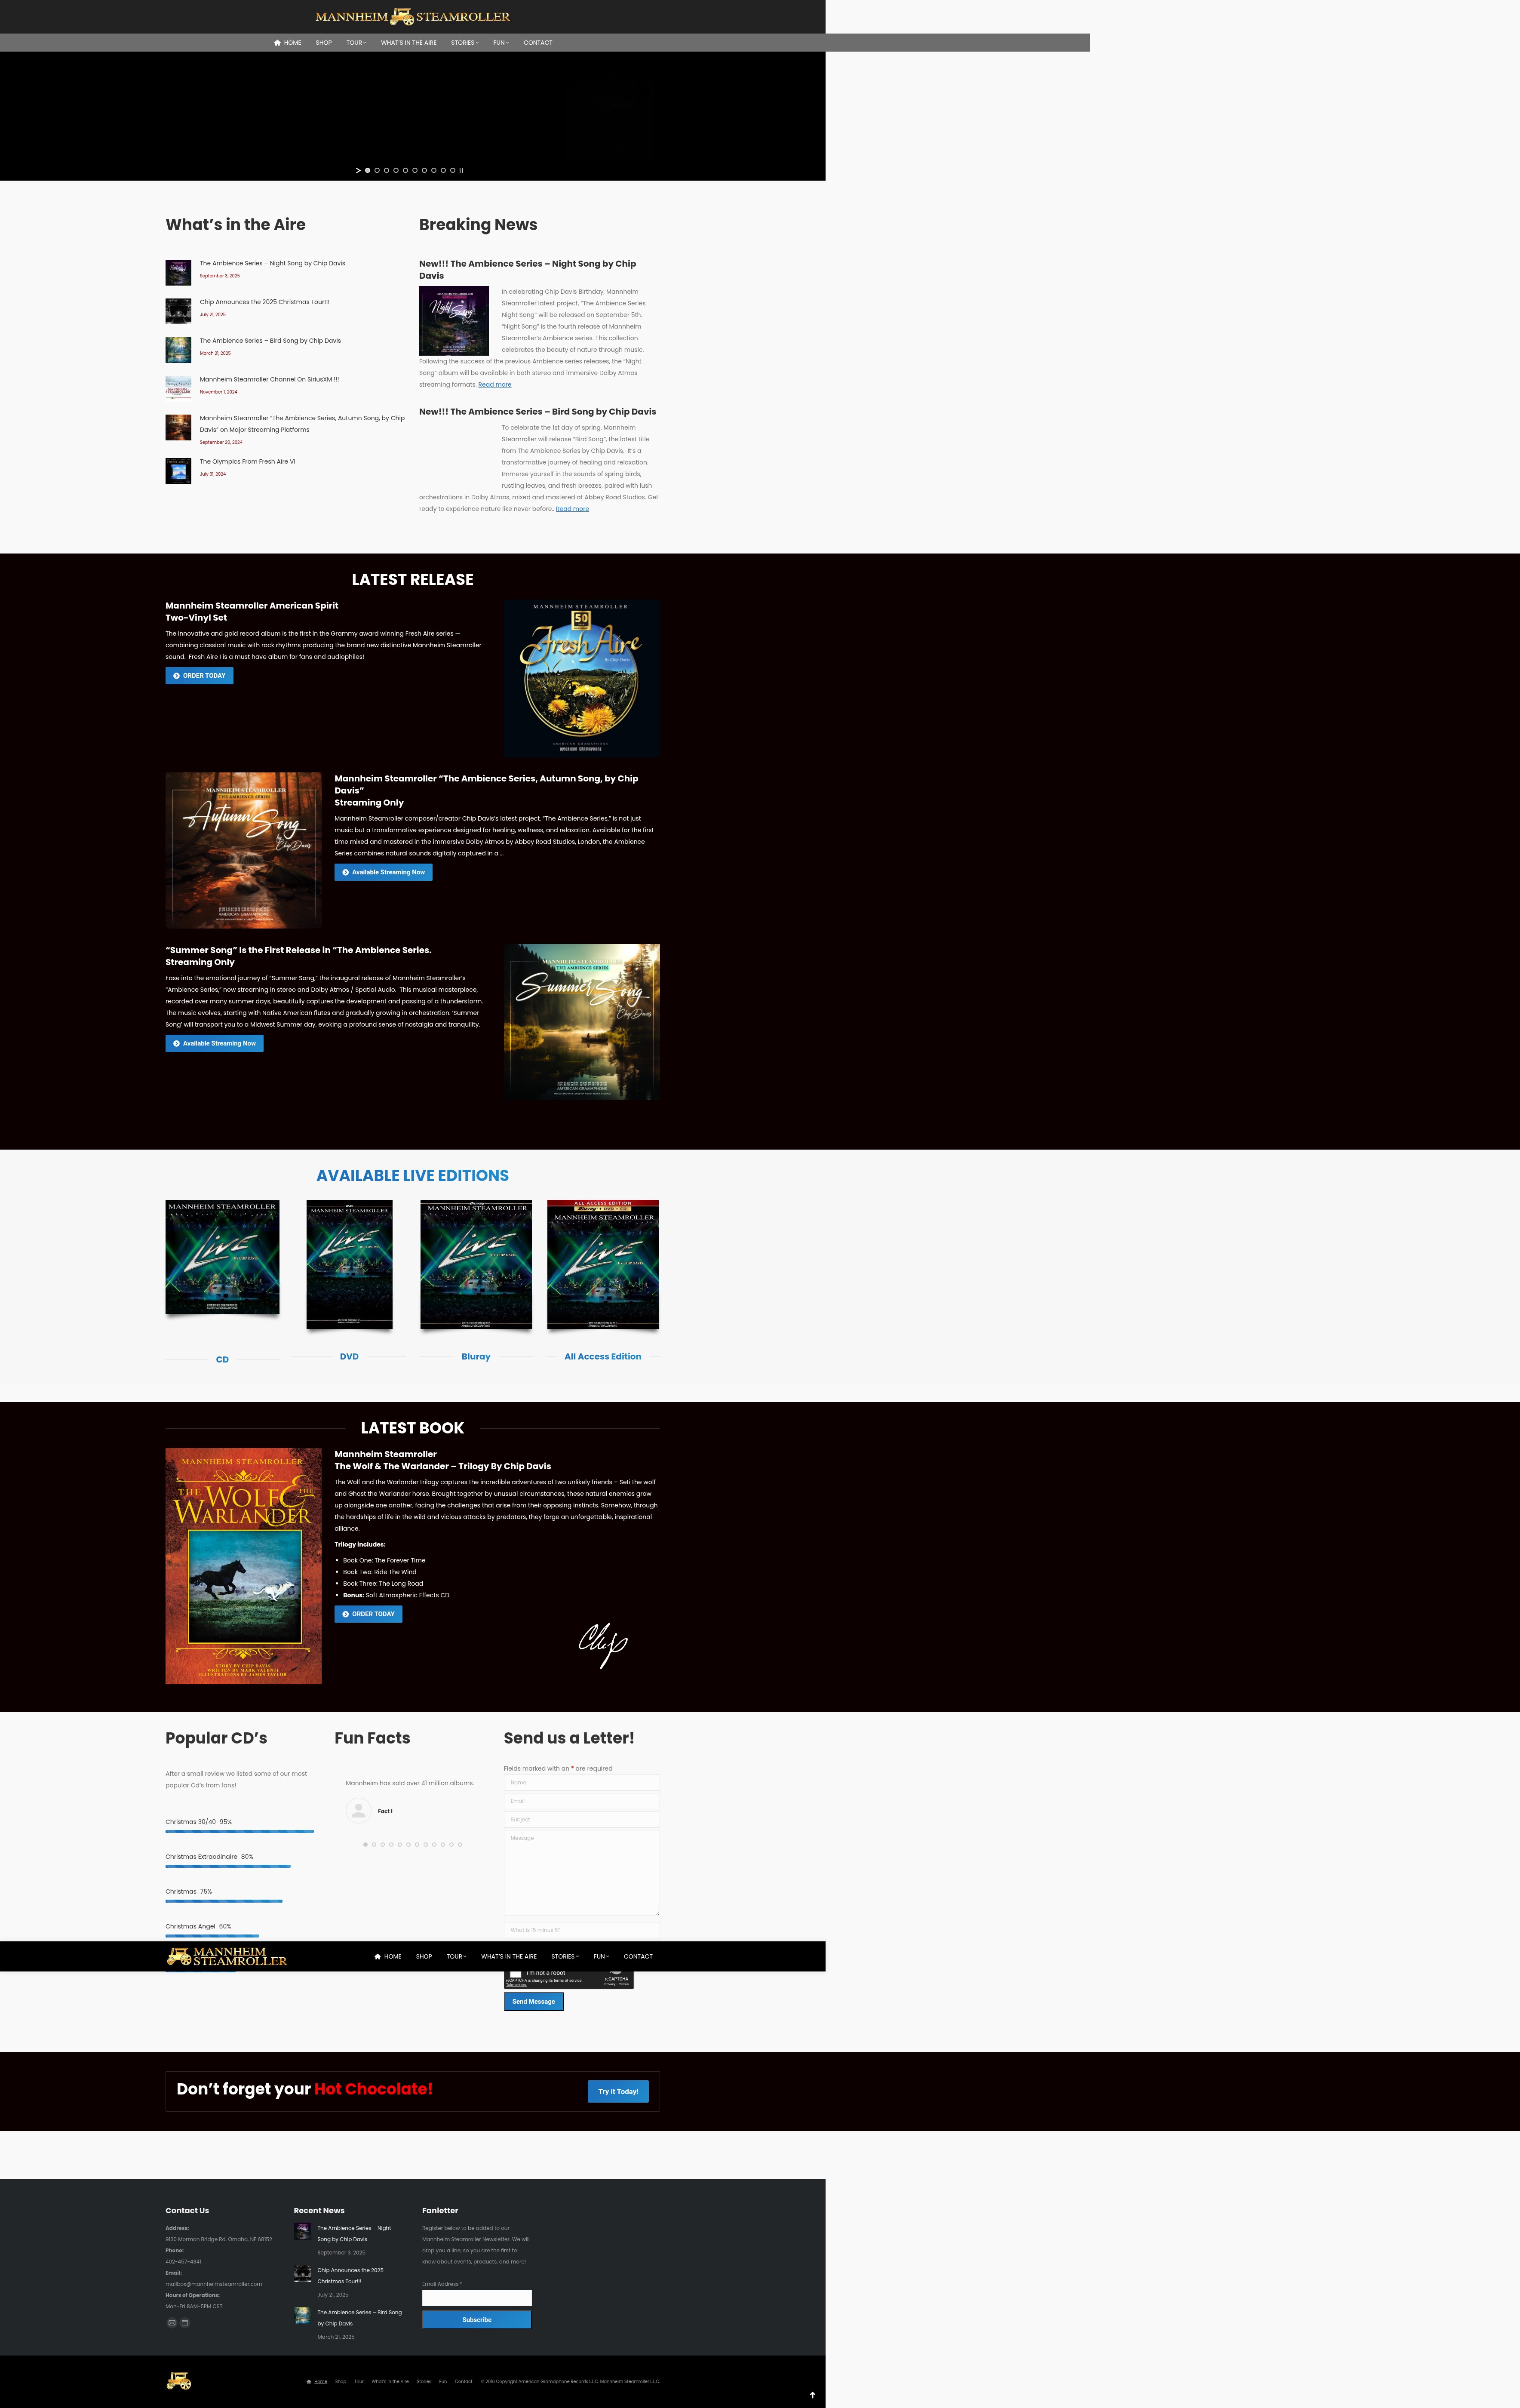Image resolution: width=1520 pixels, height=2408 pixels.
Task: Select the last Fun Facts carousel dot
Action: pos(460,1844)
